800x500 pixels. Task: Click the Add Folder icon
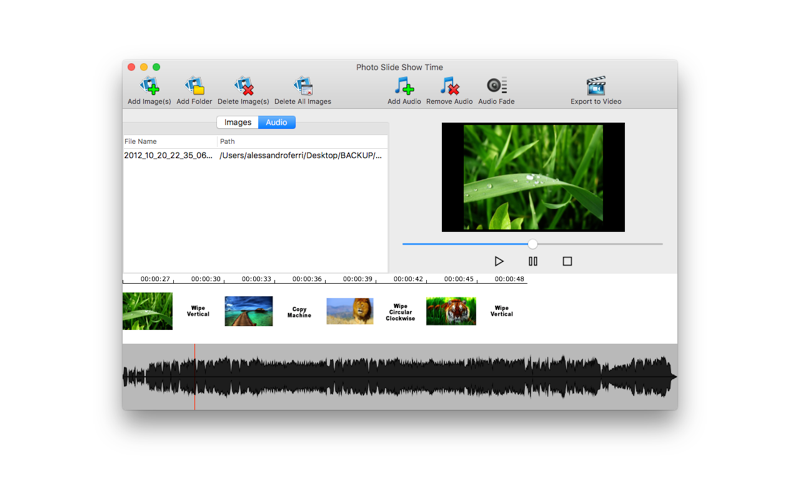(194, 87)
